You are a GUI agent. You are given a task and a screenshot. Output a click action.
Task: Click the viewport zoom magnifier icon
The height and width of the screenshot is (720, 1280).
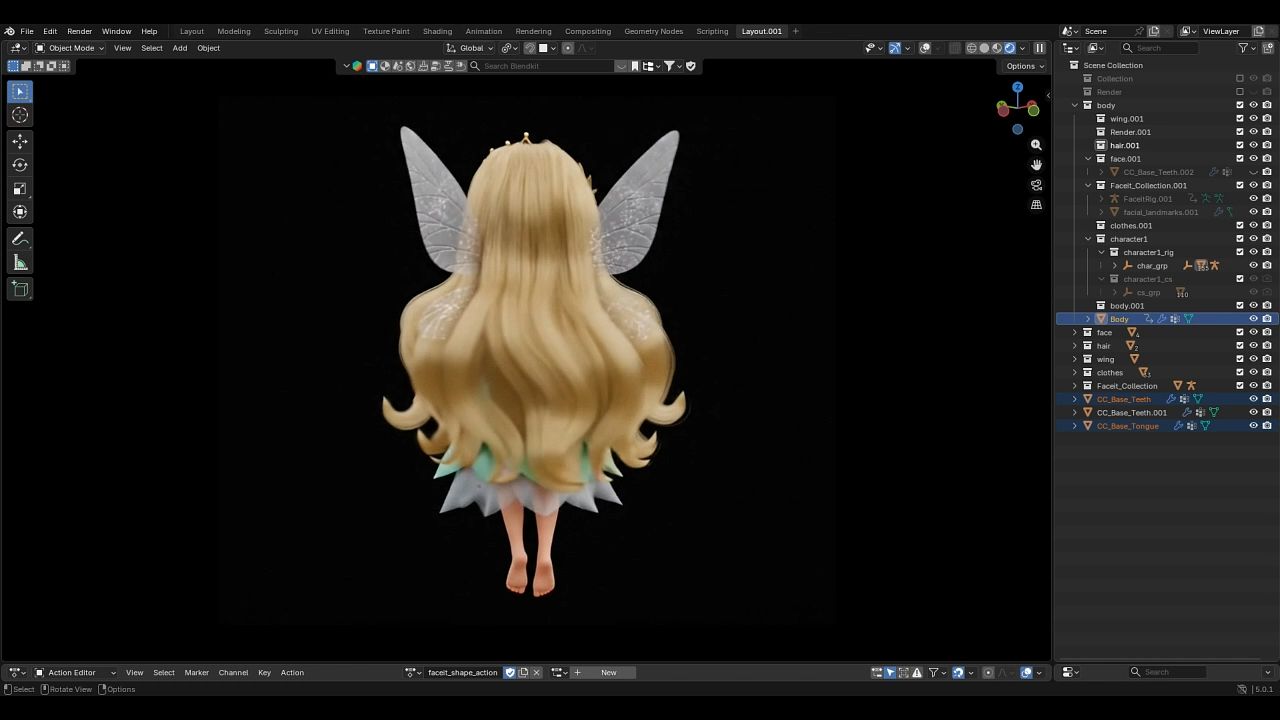point(1036,145)
